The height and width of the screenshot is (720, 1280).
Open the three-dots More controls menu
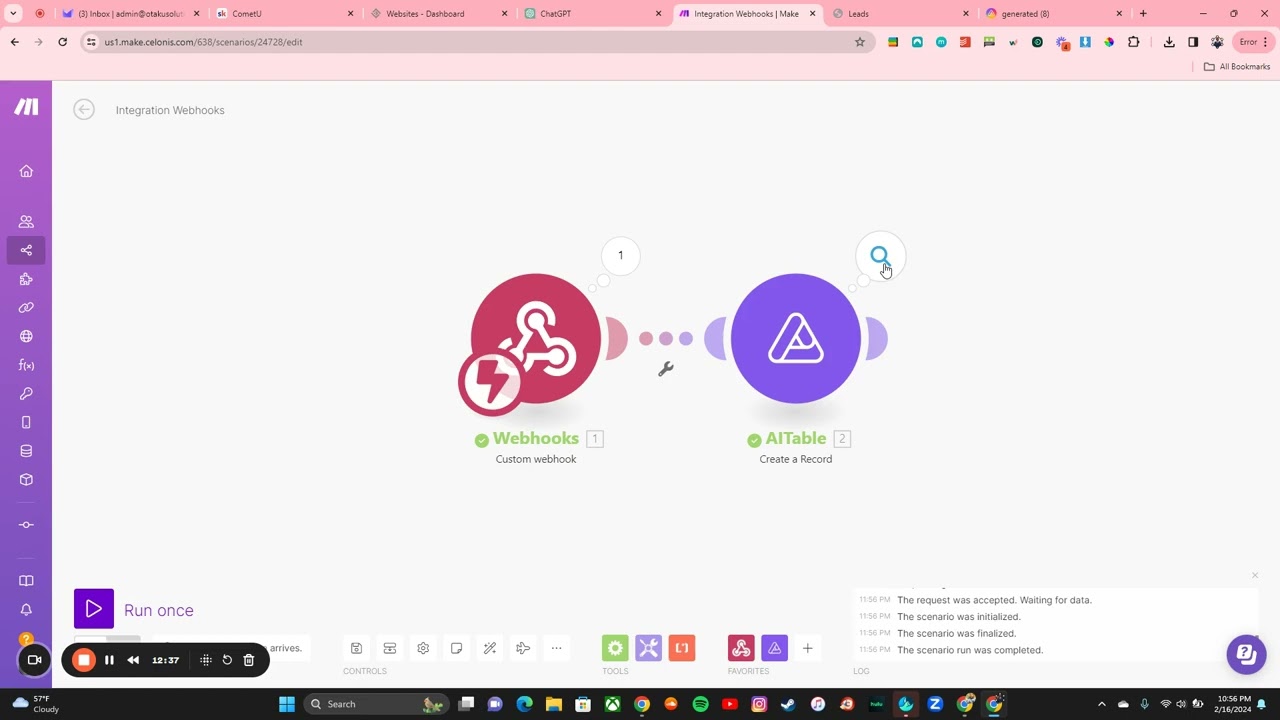pos(557,648)
